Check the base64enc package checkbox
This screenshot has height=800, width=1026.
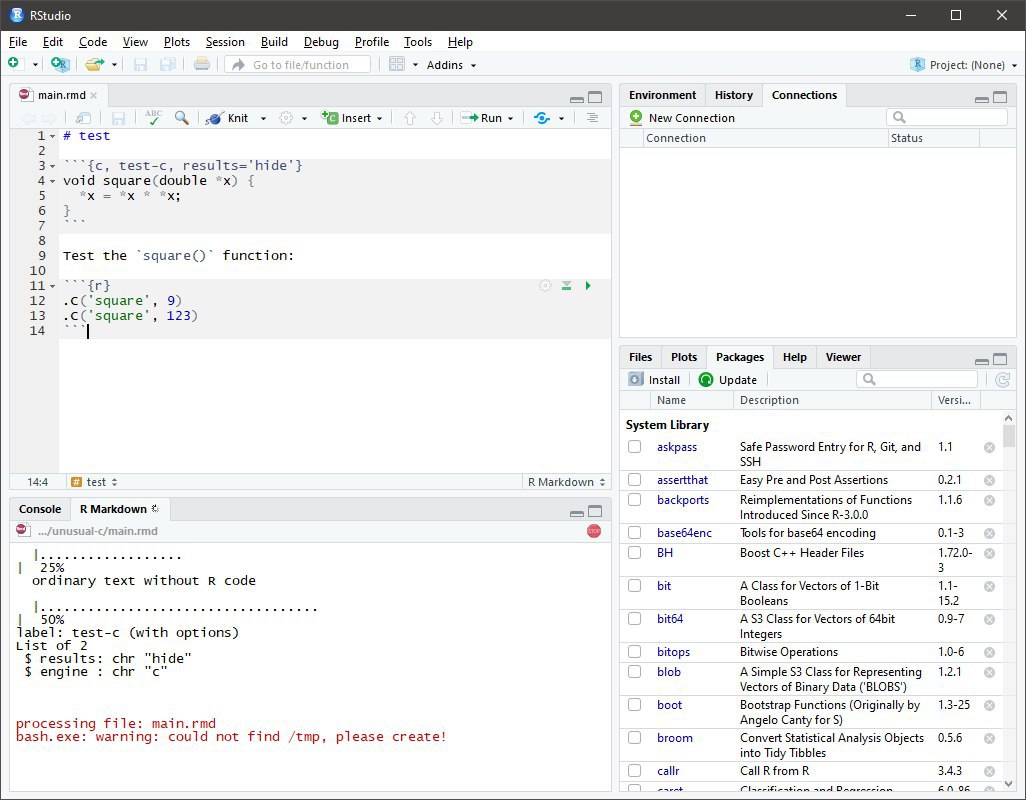pyautogui.click(x=635, y=532)
